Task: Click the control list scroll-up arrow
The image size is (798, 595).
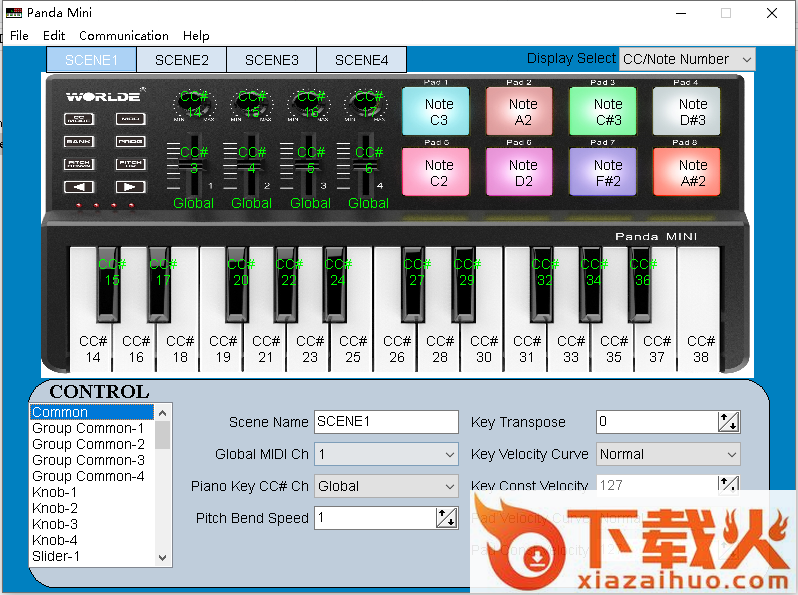Action: coord(163,413)
